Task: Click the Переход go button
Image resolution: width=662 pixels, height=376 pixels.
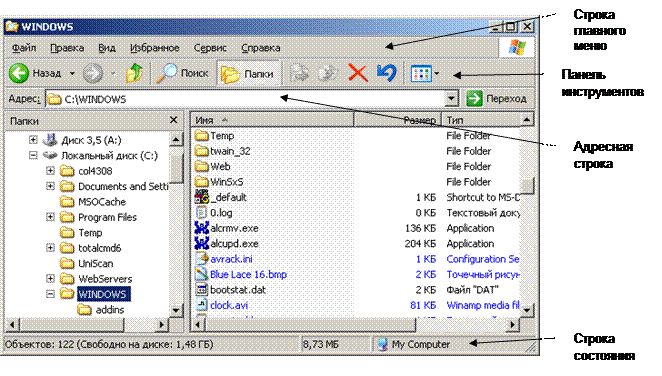Action: [497, 99]
